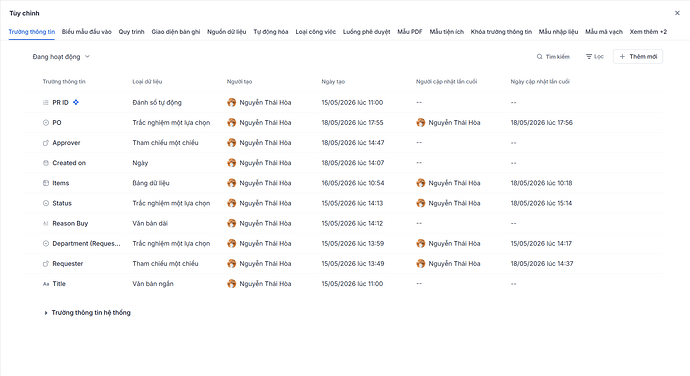Screen dimensions: 690x376
Task: Switch to the Mẫu PDF tab
Action: [x=410, y=32]
